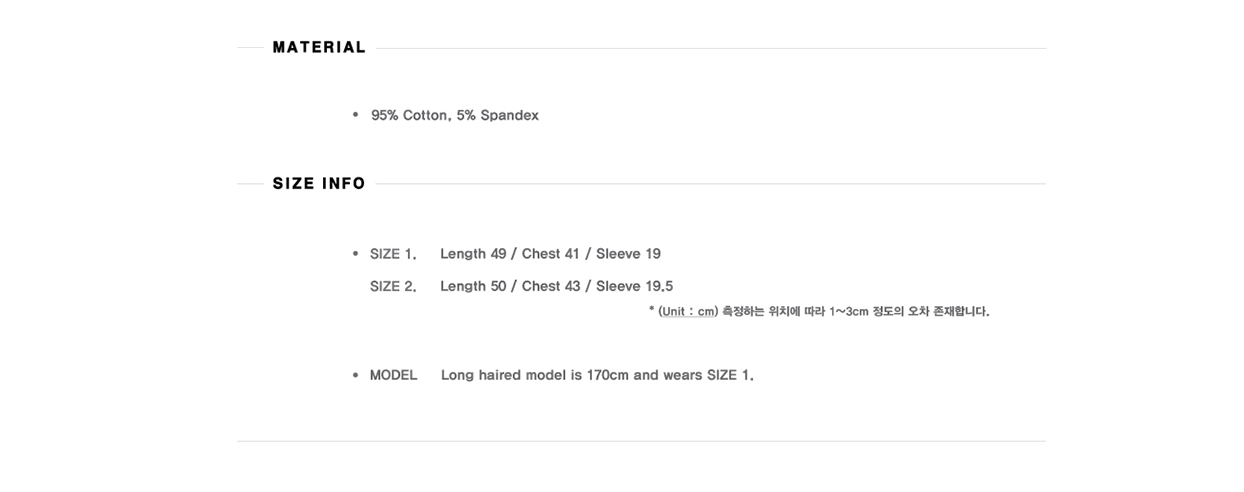The width and height of the screenshot is (1244, 492).
Task: Click the underlined Unit : cm note
Action: point(688,311)
